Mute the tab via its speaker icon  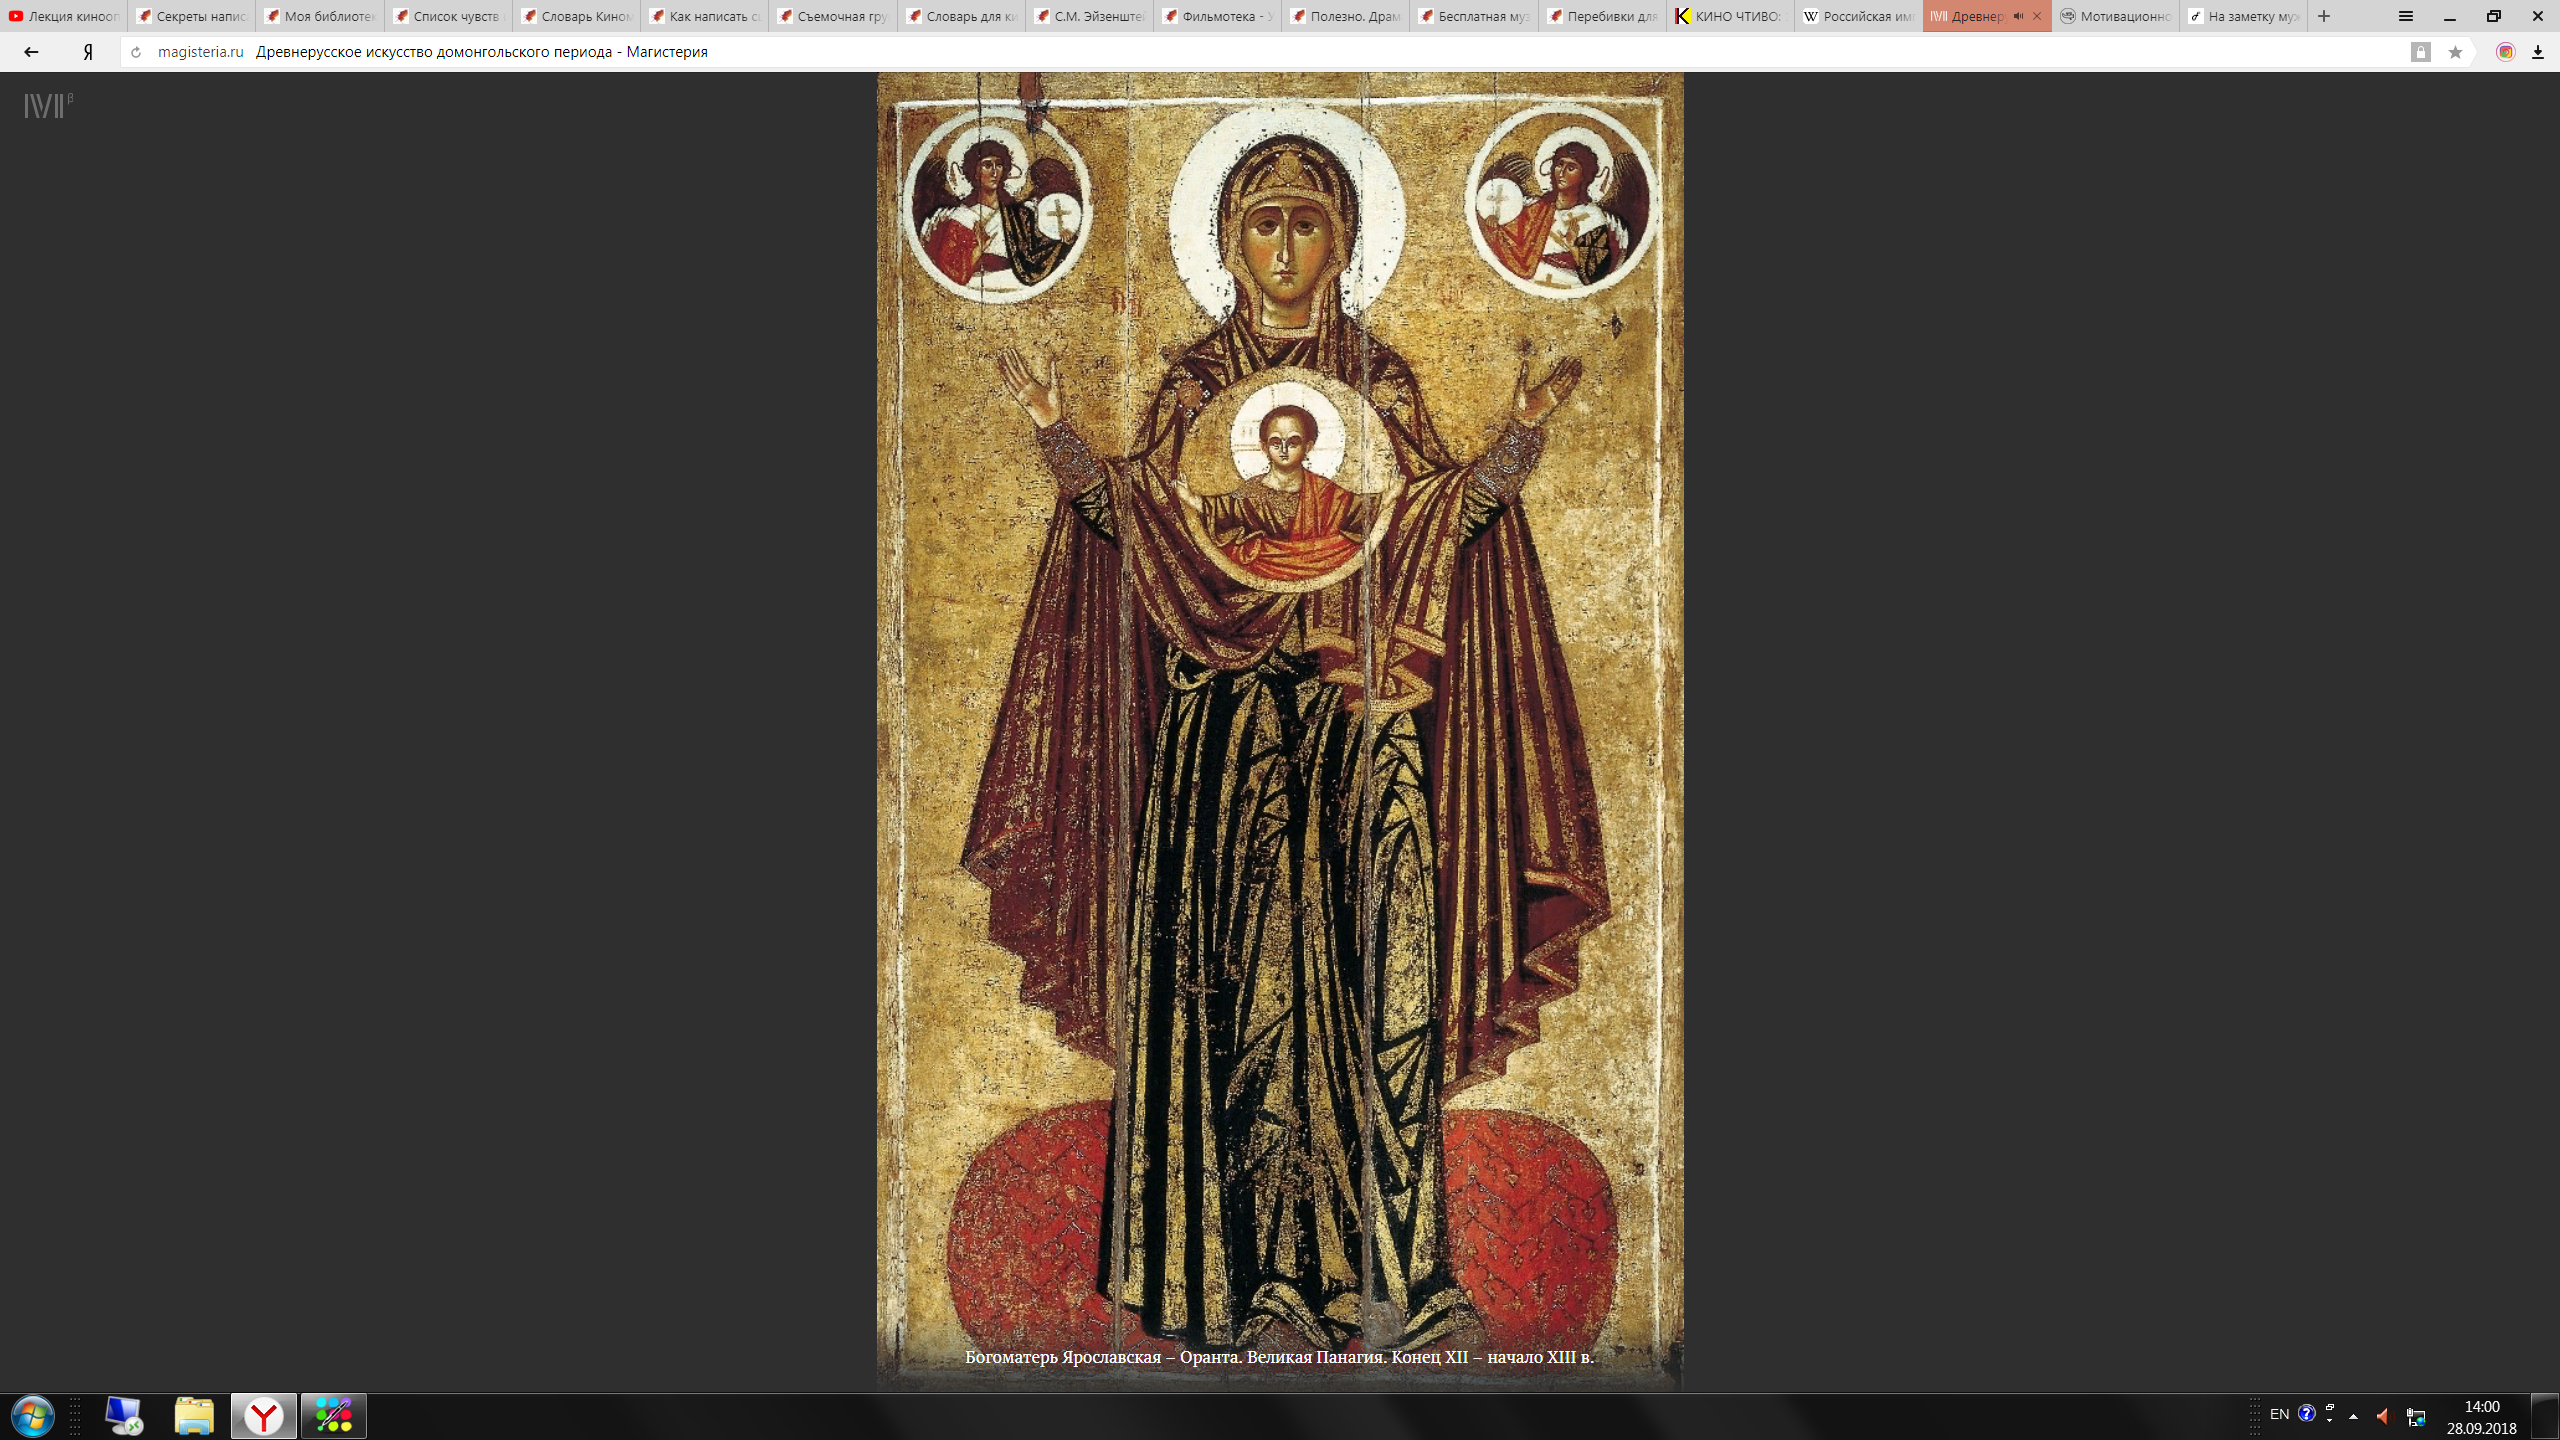[2018, 16]
